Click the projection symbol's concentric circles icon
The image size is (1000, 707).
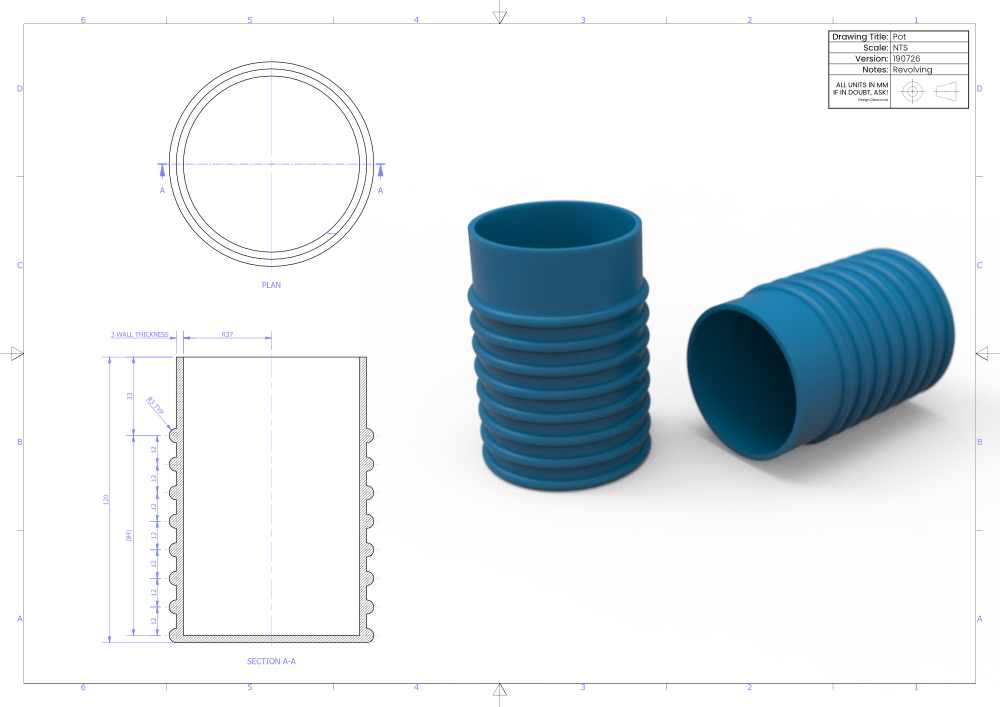[912, 92]
